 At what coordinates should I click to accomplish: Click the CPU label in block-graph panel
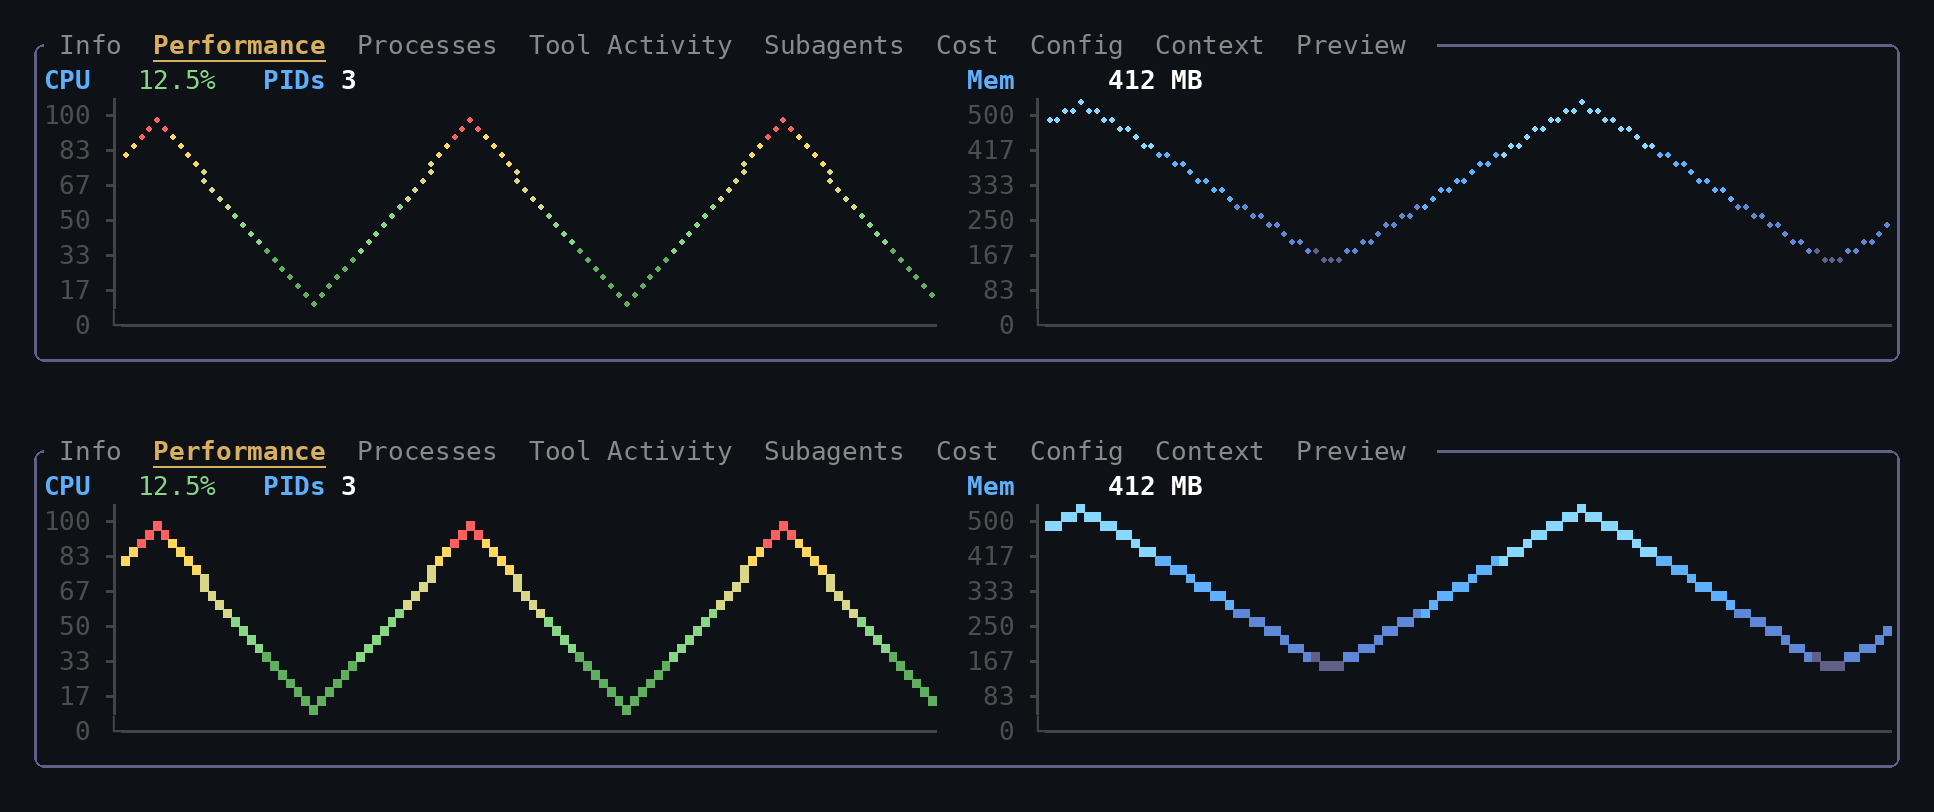[x=68, y=486]
